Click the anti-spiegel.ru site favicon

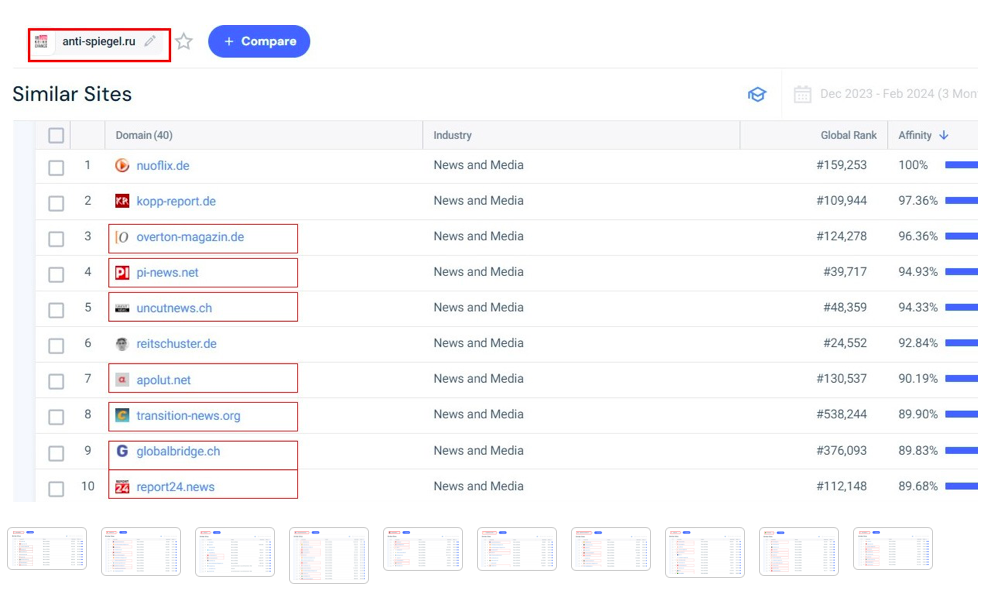pyautogui.click(x=41, y=42)
